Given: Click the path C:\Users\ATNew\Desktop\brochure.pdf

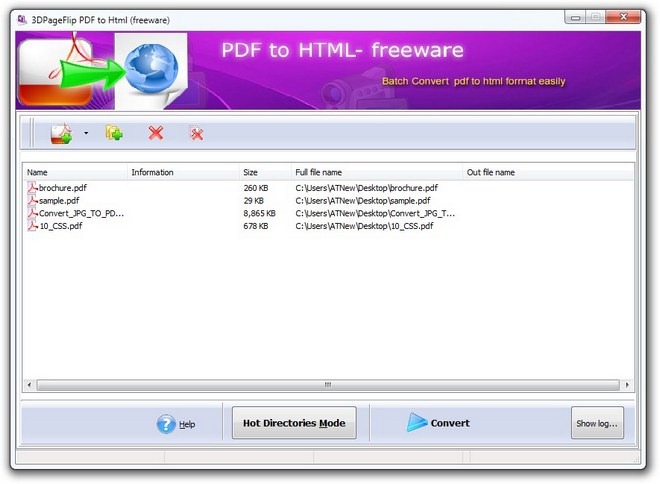Looking at the screenshot, I should (367, 188).
